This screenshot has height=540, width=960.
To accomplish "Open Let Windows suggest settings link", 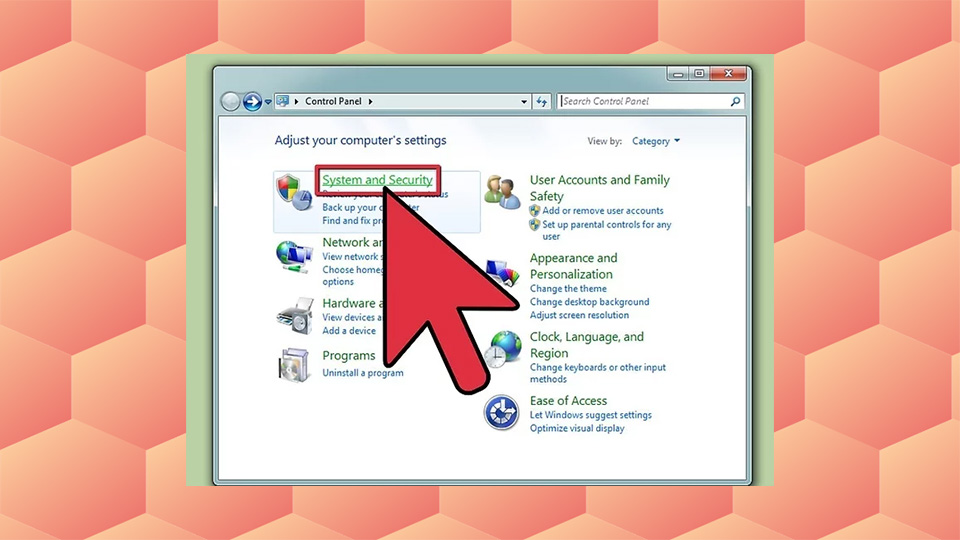I will [591, 415].
